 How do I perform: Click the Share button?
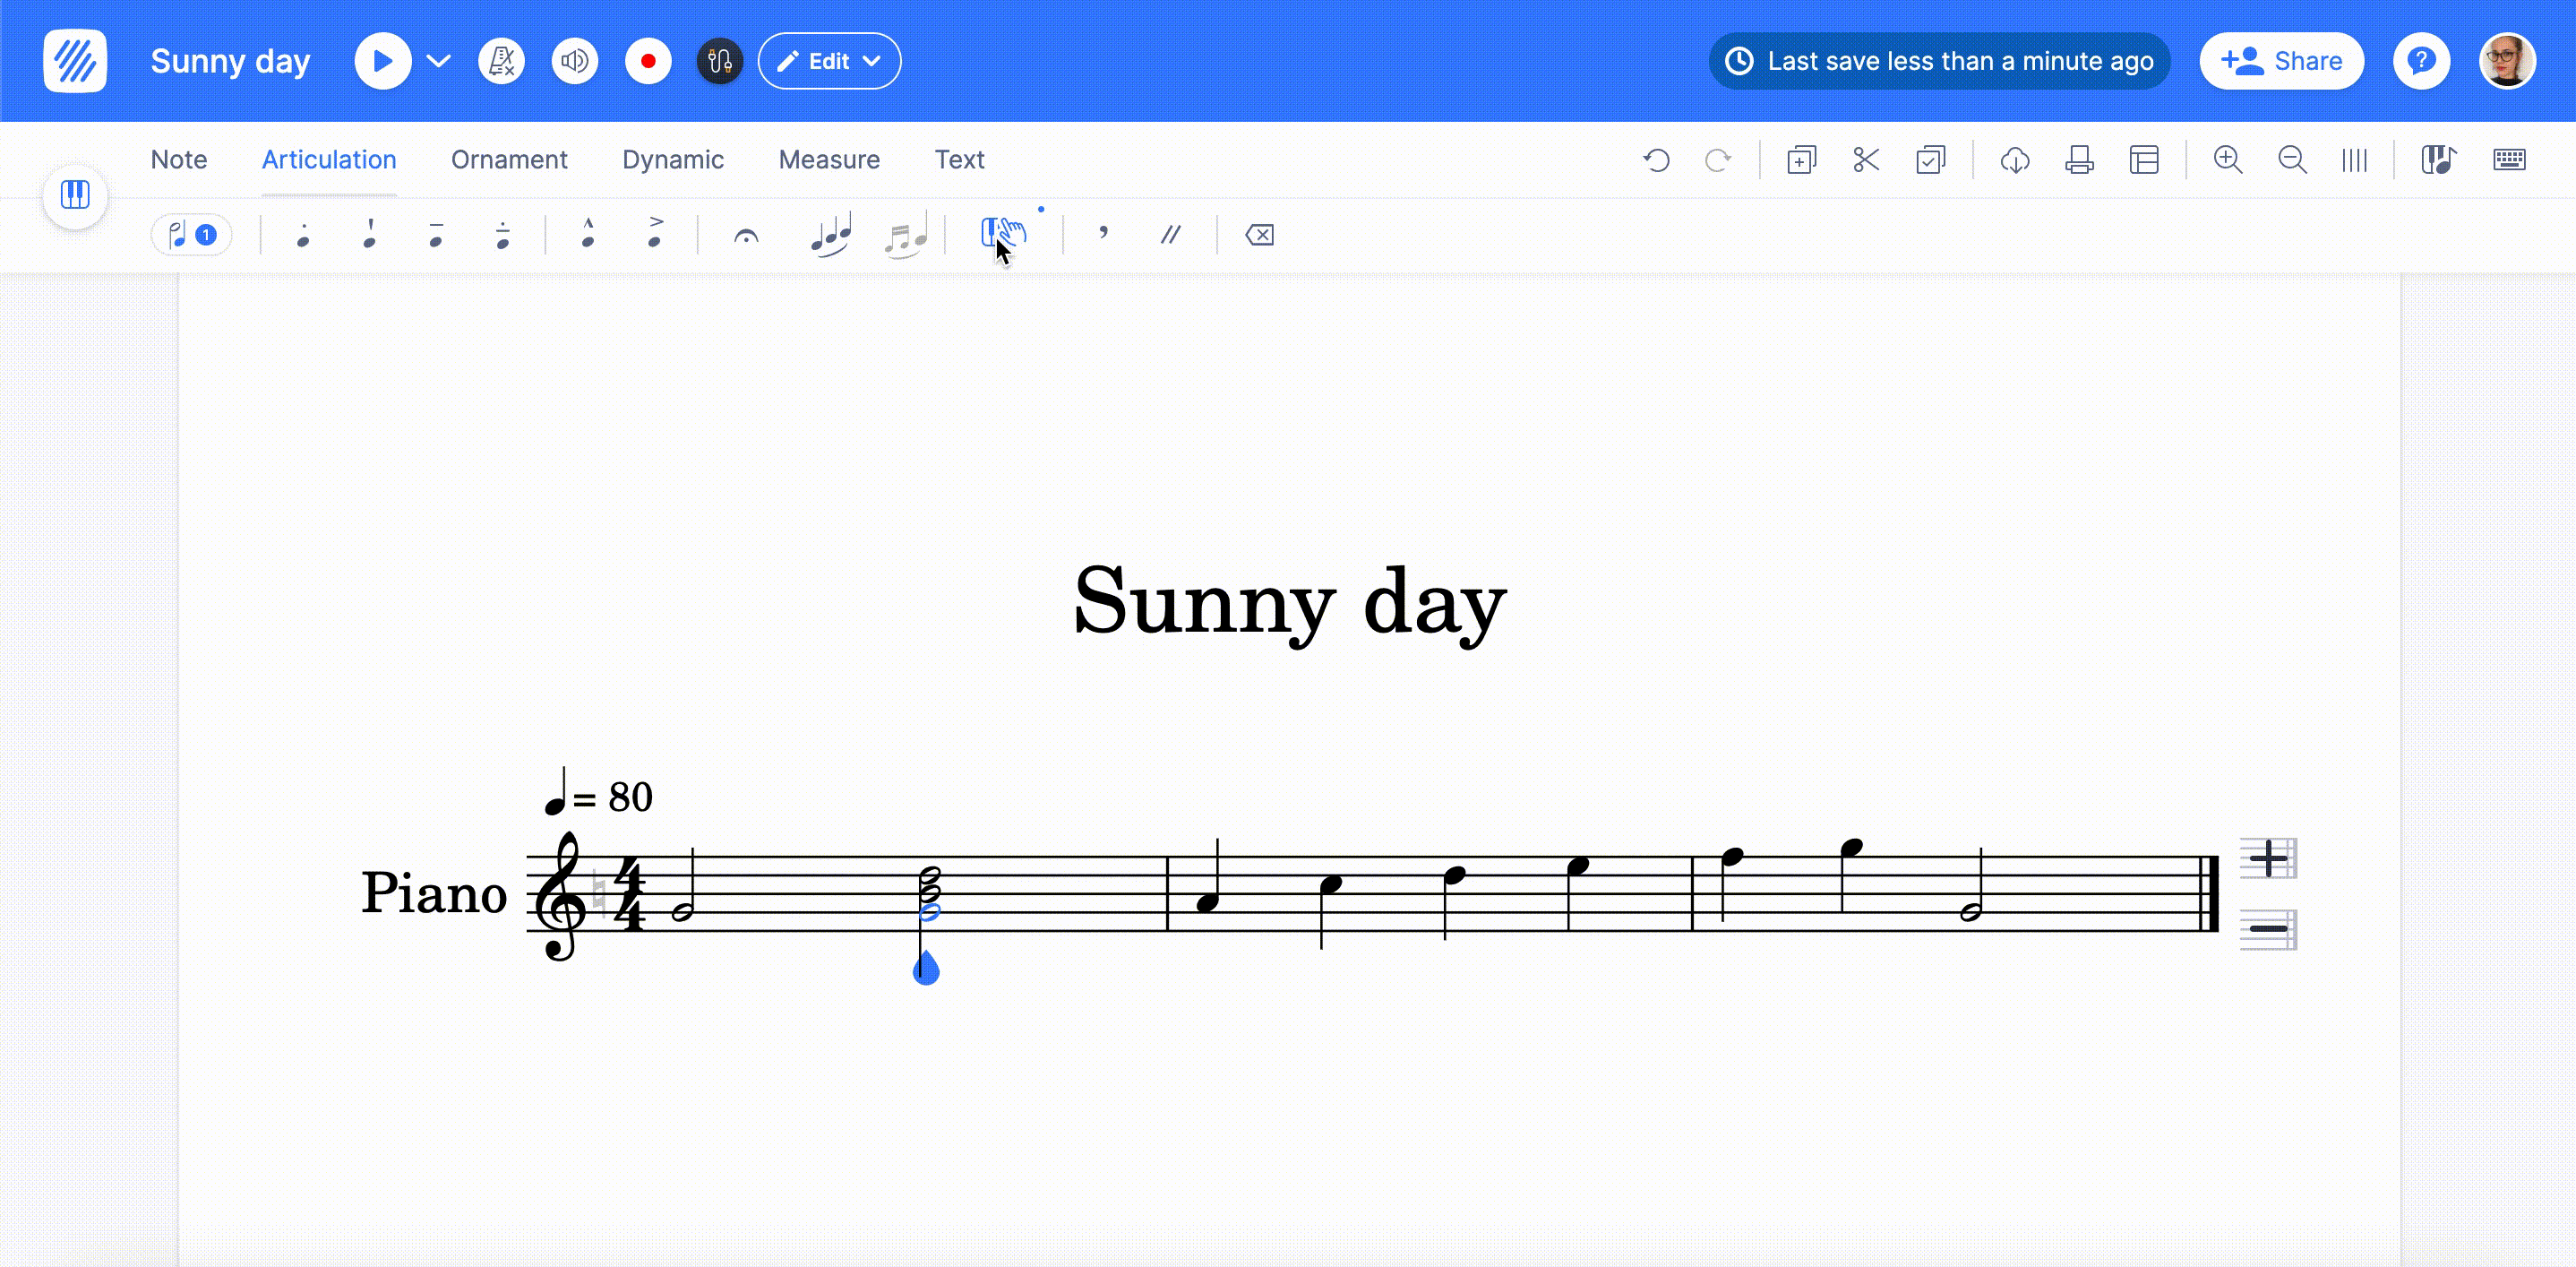(x=2281, y=61)
